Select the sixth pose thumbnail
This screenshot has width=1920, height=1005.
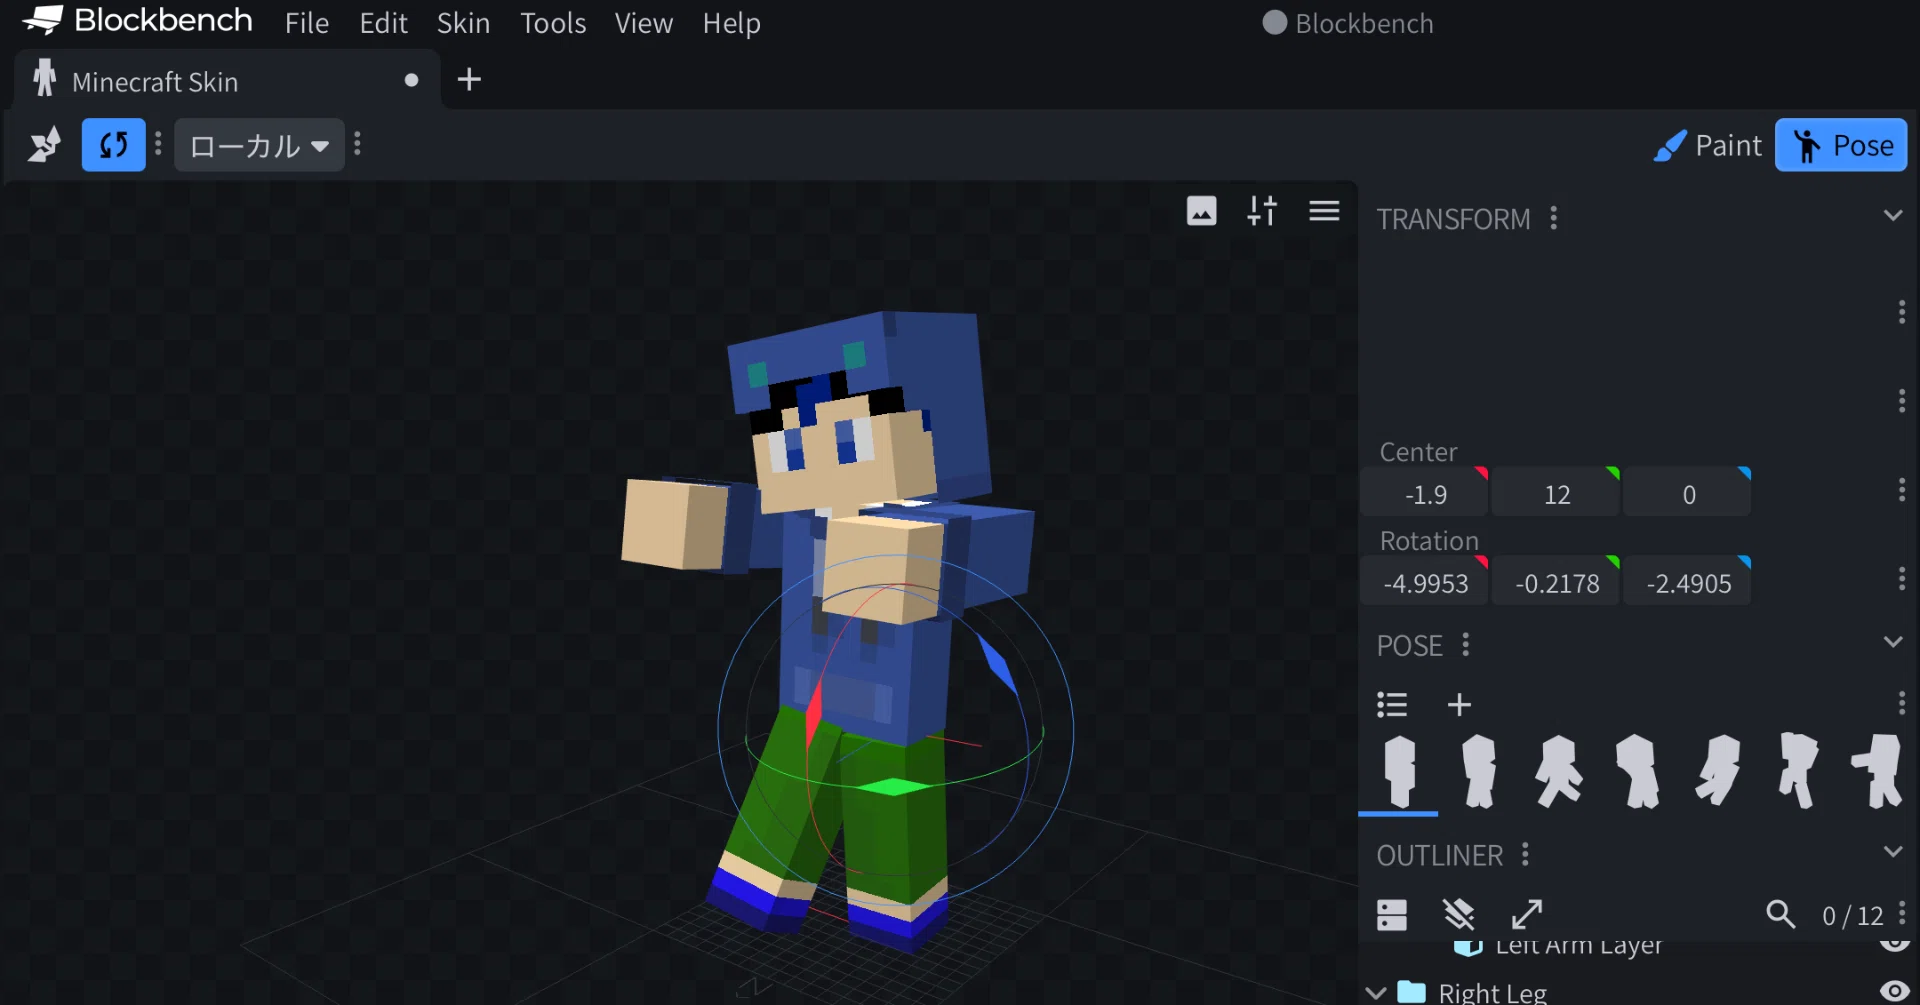click(x=1798, y=771)
